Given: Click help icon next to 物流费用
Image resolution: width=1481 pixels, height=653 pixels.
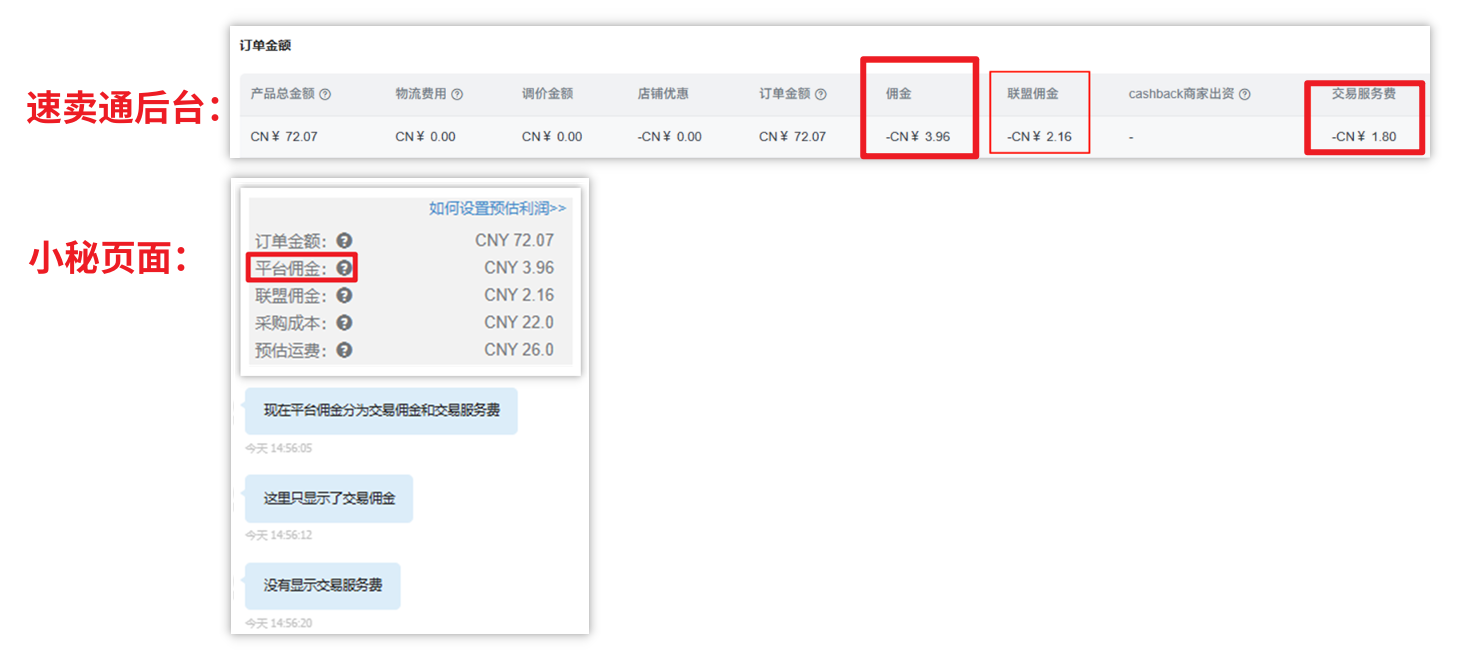Looking at the screenshot, I should [x=457, y=94].
